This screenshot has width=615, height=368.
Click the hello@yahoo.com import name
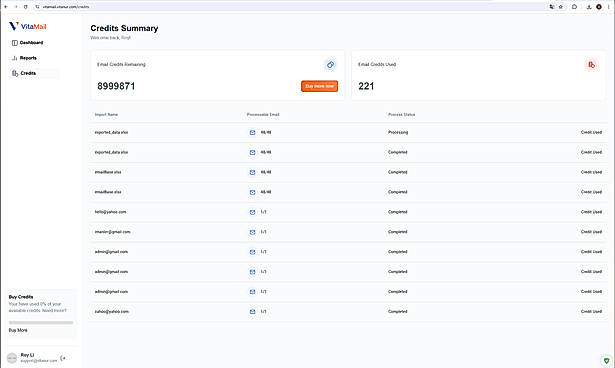click(x=111, y=212)
